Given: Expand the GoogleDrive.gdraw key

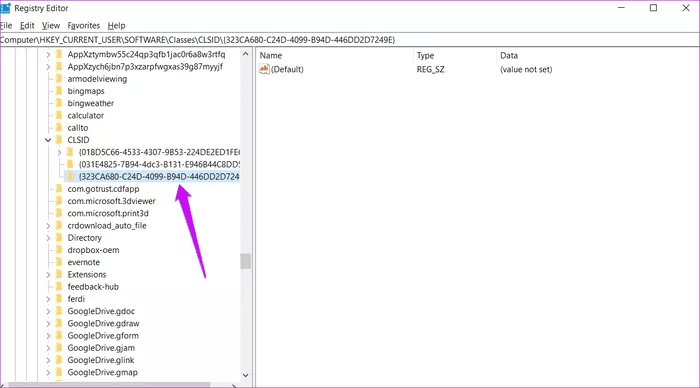Looking at the screenshot, I should coord(48,324).
